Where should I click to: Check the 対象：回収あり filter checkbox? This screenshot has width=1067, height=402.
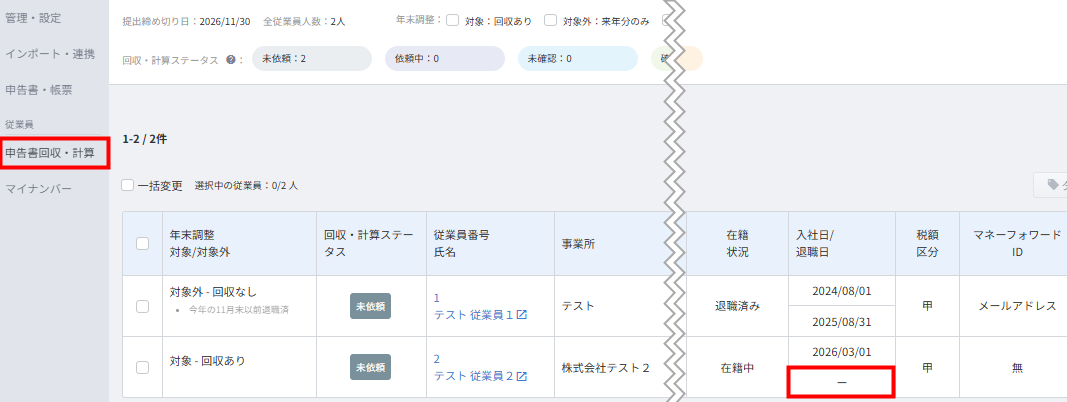(453, 20)
